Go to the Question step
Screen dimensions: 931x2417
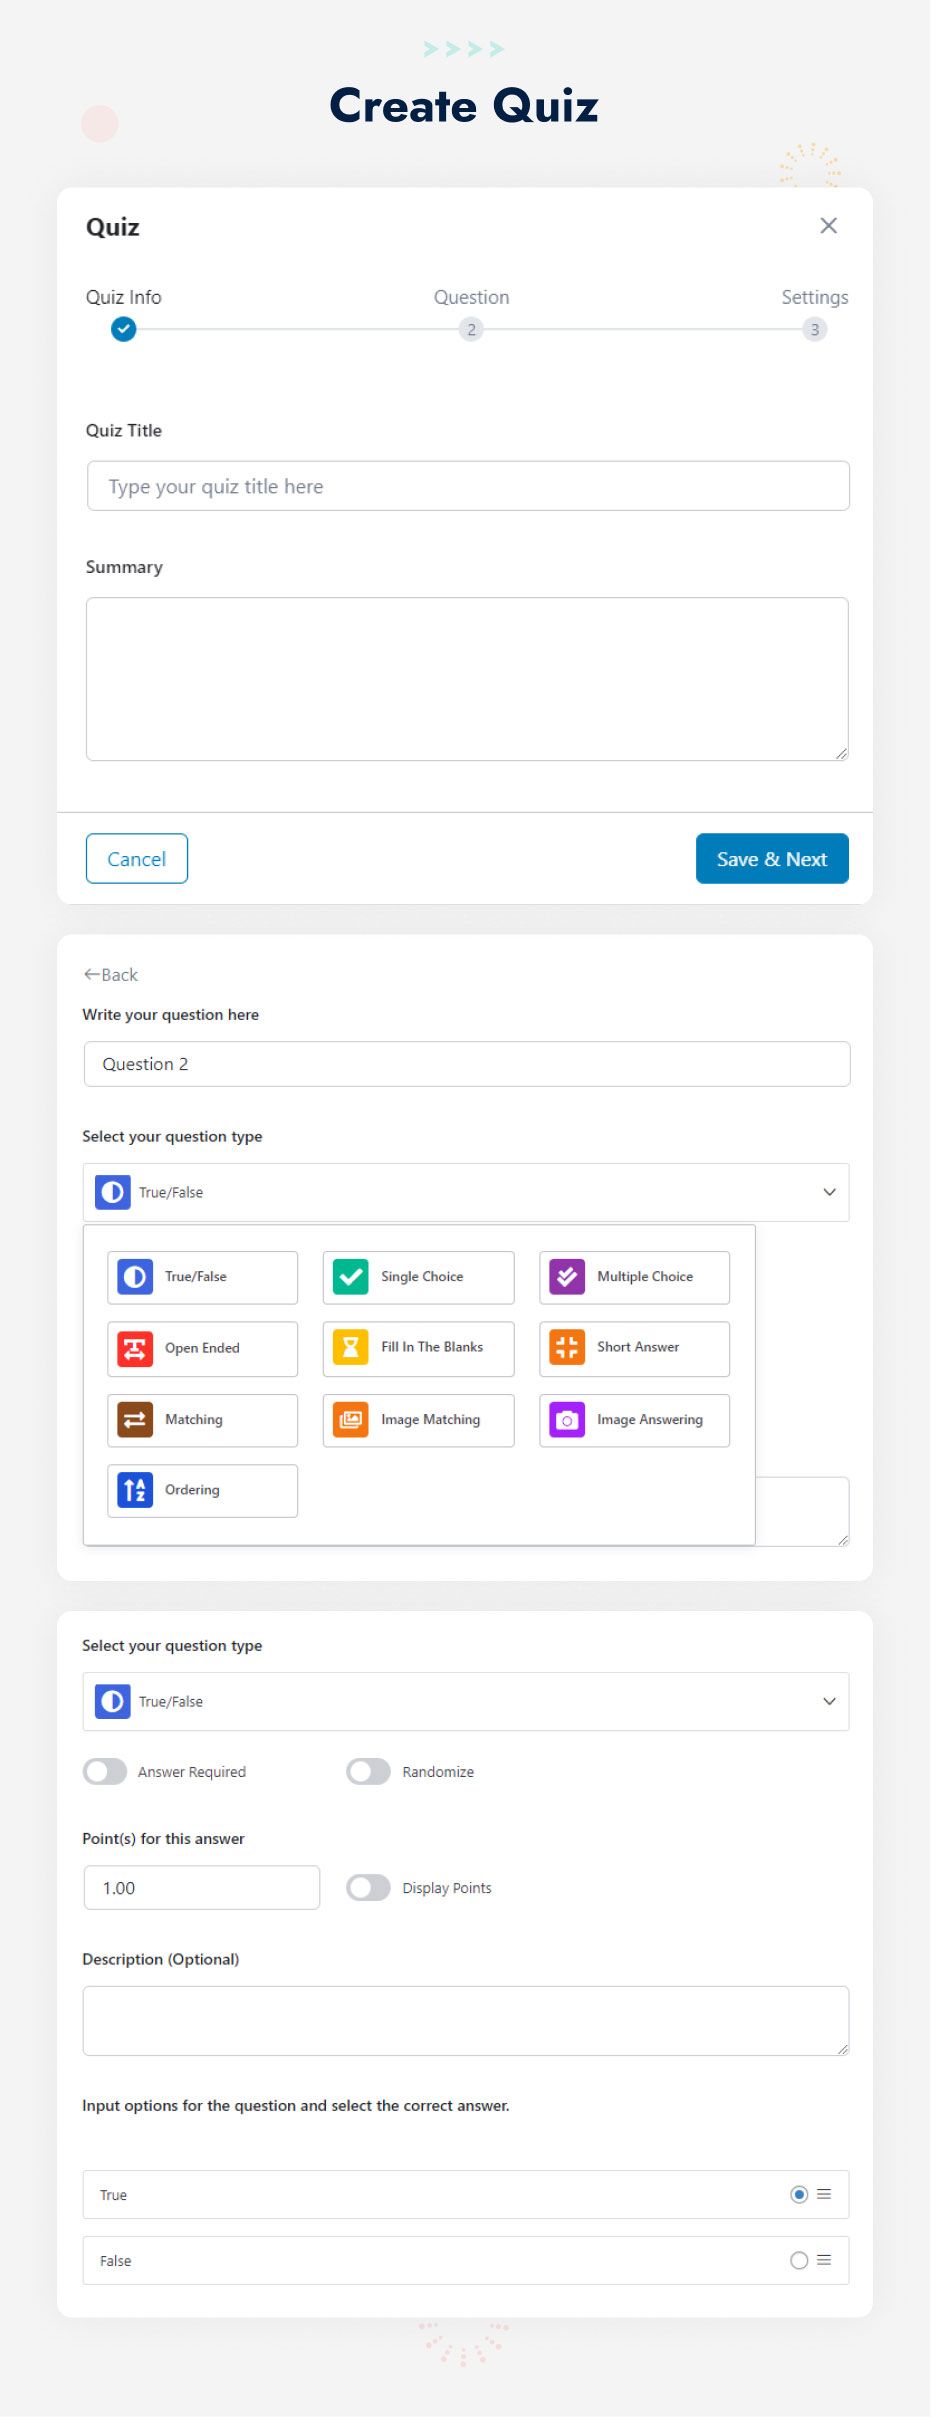point(471,329)
